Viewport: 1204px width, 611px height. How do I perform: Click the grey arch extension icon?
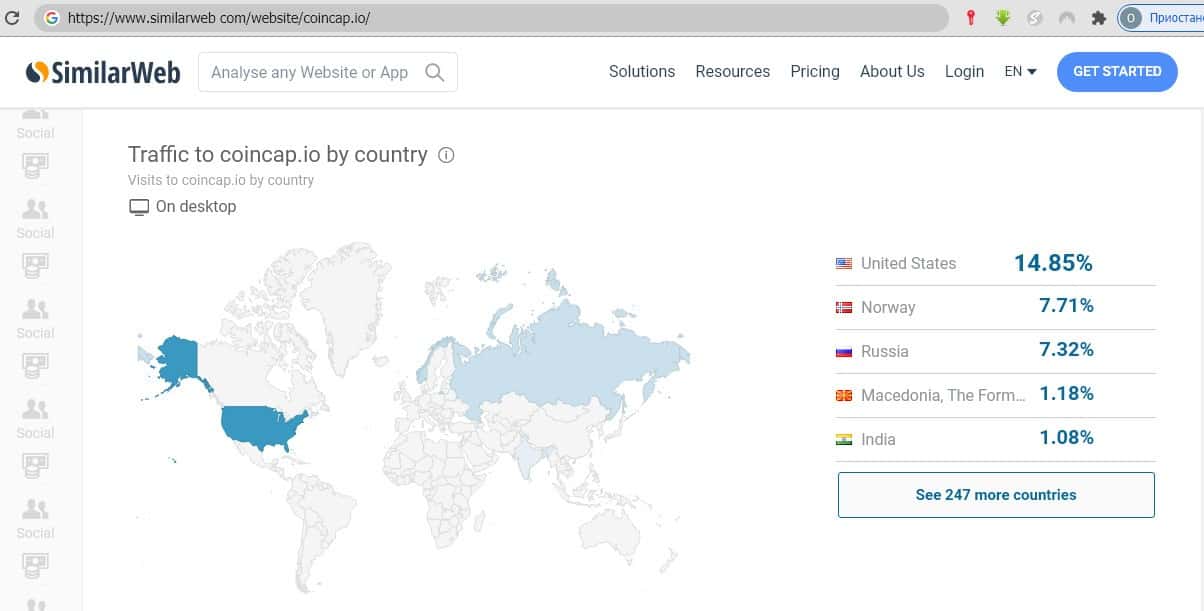tap(1067, 18)
